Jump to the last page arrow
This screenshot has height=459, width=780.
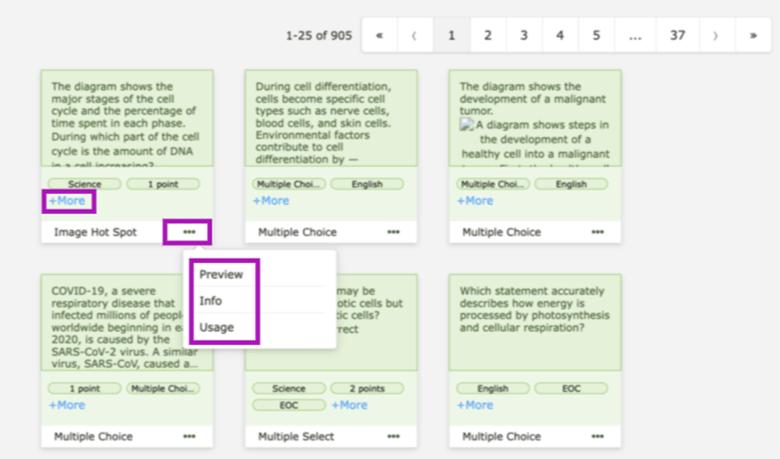pyautogui.click(x=752, y=36)
